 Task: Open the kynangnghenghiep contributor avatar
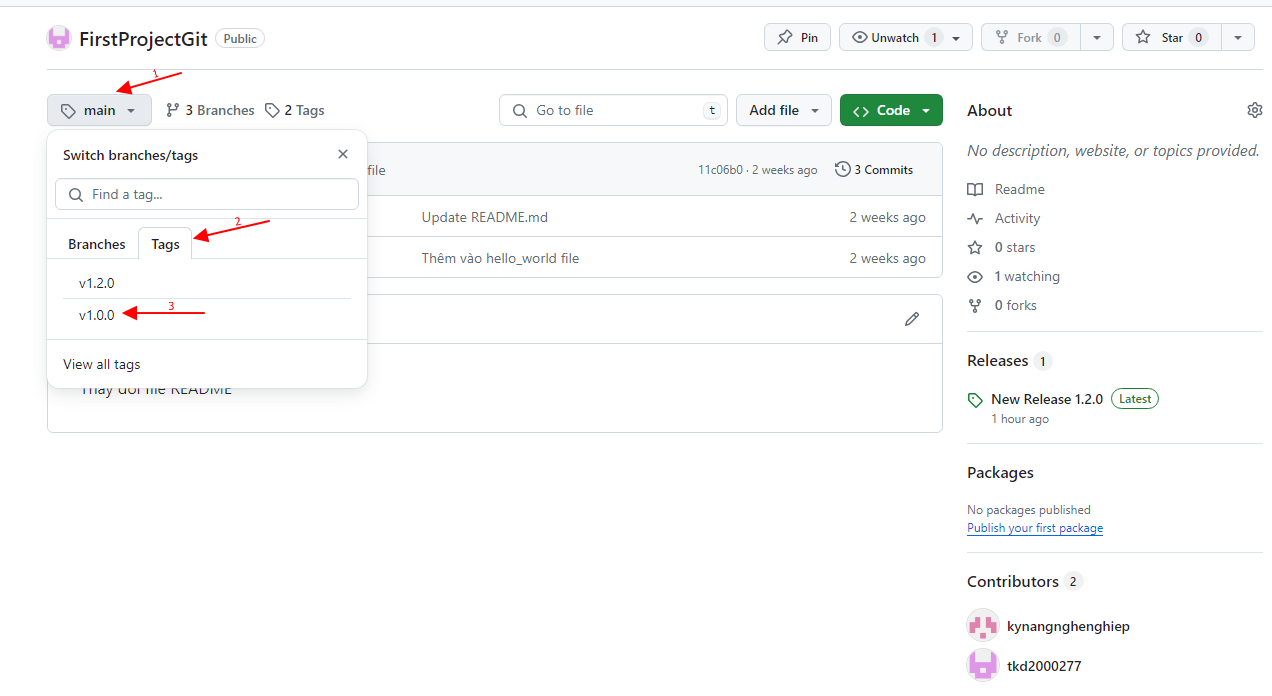point(983,626)
